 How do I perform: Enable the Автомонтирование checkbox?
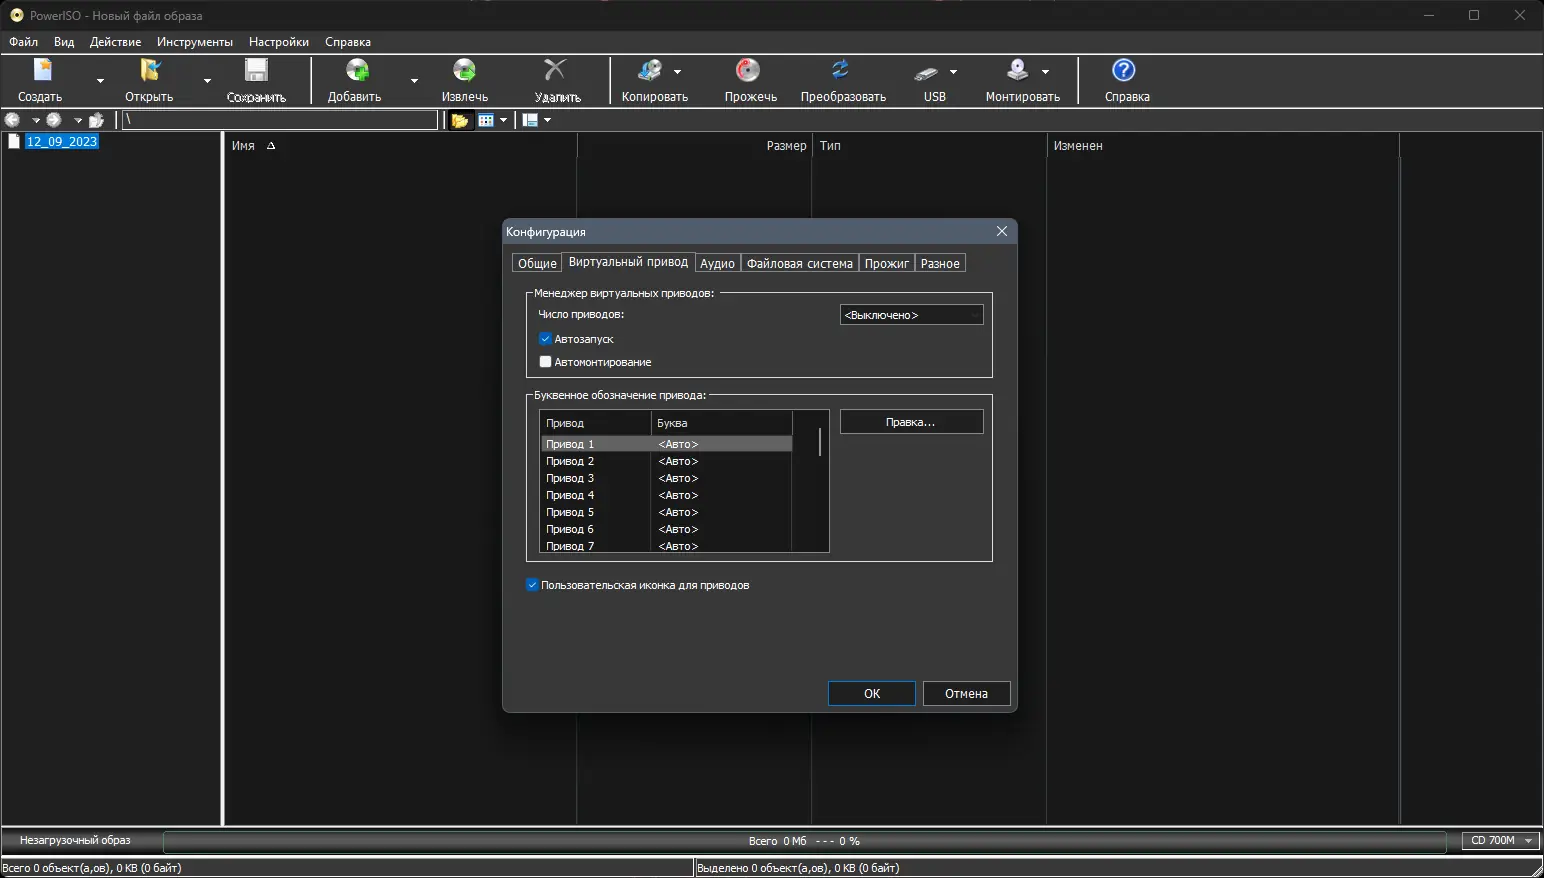coord(545,362)
